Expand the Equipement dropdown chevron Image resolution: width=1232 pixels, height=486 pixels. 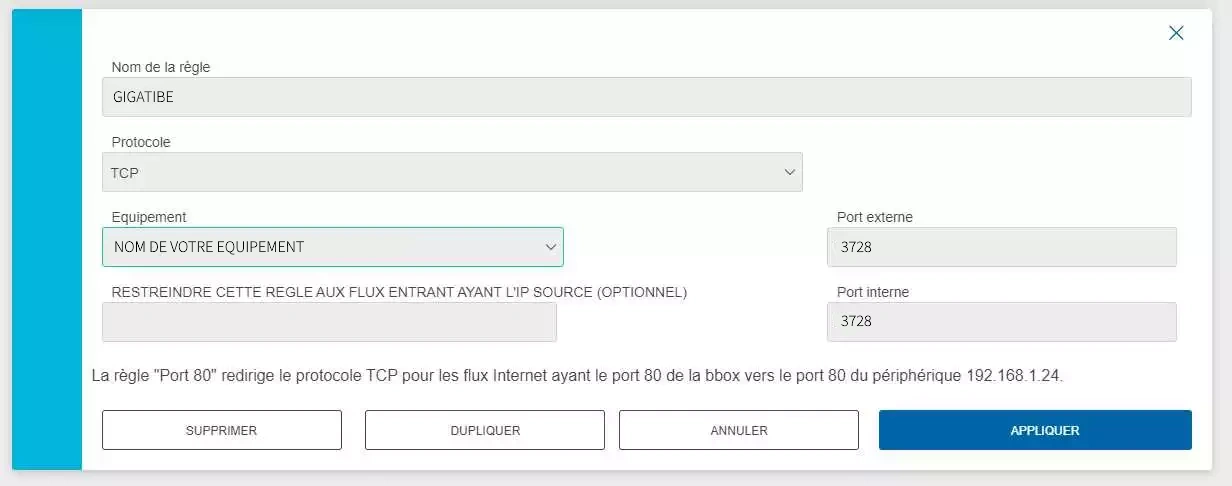(550, 247)
